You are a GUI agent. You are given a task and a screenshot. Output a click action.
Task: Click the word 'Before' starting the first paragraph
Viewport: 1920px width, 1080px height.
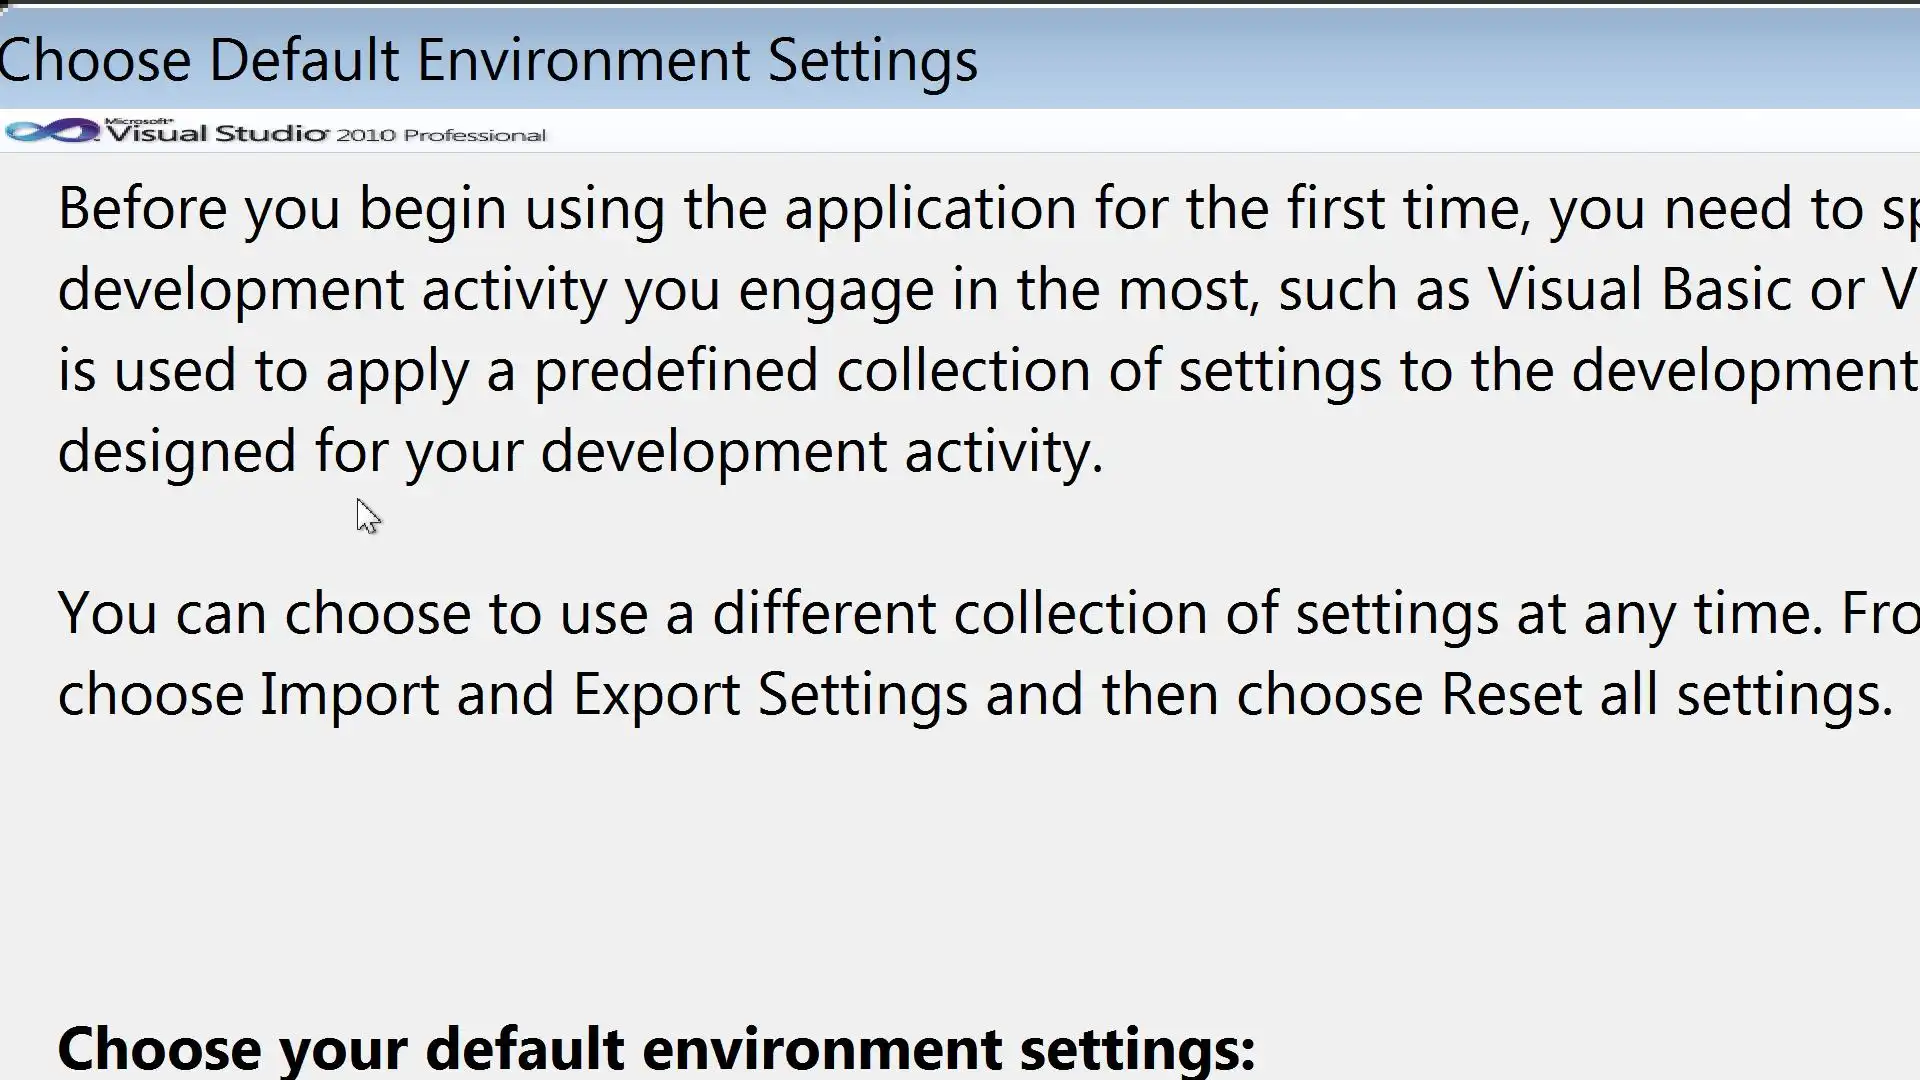pyautogui.click(x=142, y=209)
